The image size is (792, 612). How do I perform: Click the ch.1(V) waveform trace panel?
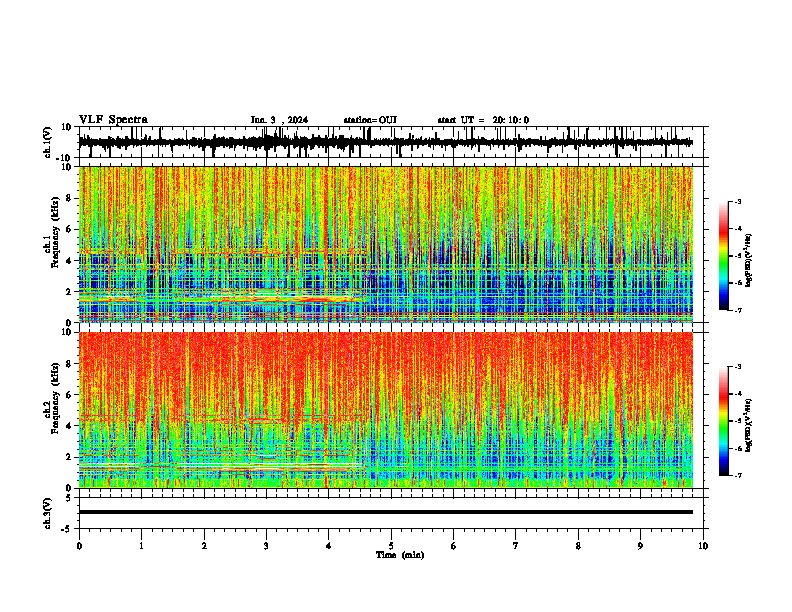tap(391, 142)
